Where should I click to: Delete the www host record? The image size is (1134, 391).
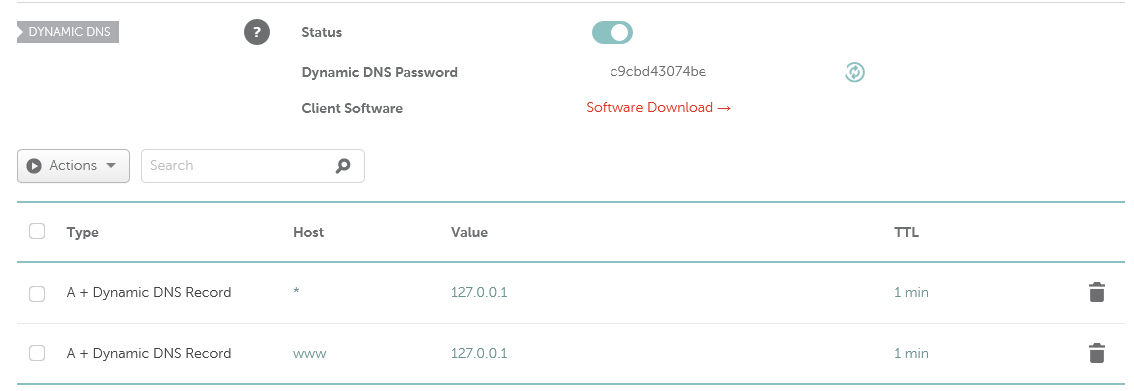tap(1096, 353)
